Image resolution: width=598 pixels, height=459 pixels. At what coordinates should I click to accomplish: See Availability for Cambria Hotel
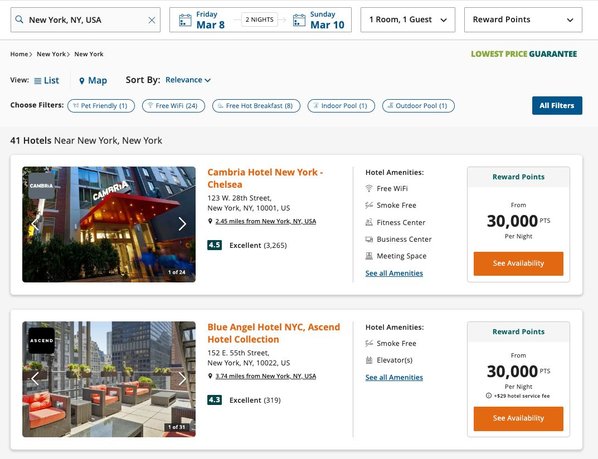pos(518,263)
